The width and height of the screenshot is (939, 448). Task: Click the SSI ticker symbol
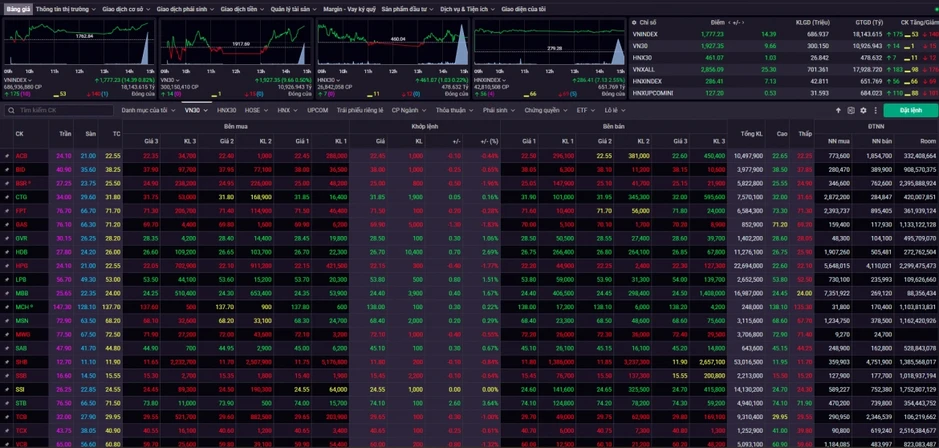coord(20,389)
